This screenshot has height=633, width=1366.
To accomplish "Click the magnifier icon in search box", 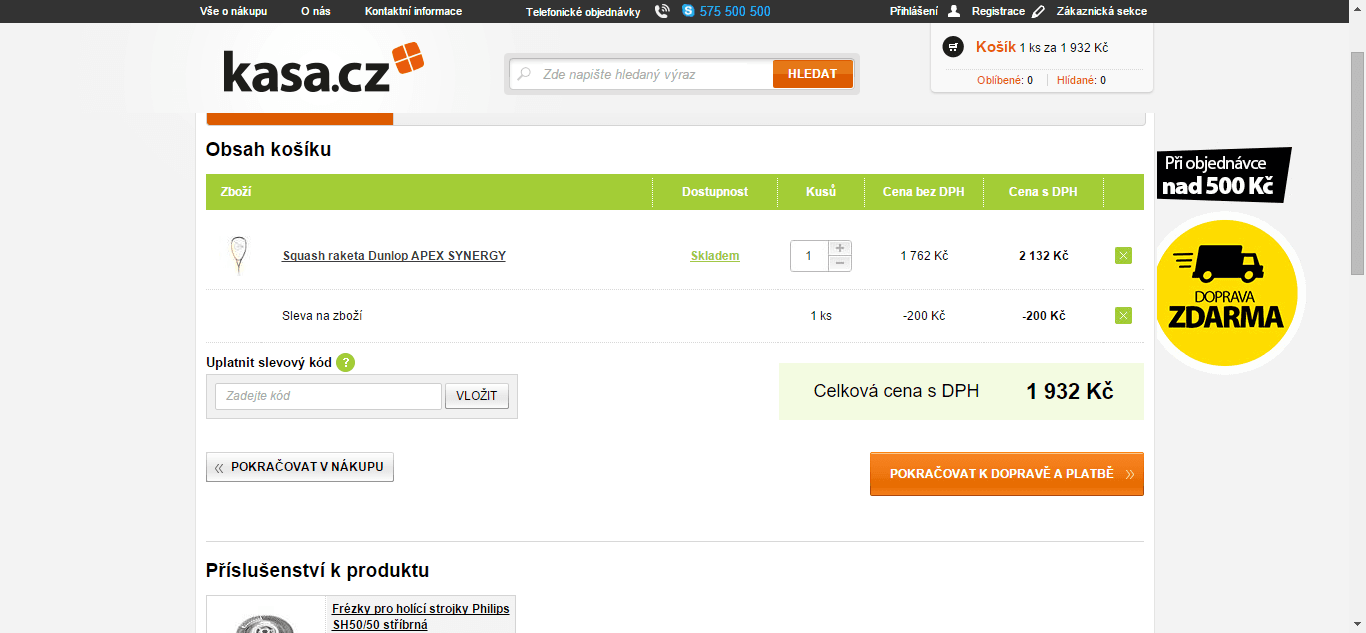I will (x=524, y=74).
